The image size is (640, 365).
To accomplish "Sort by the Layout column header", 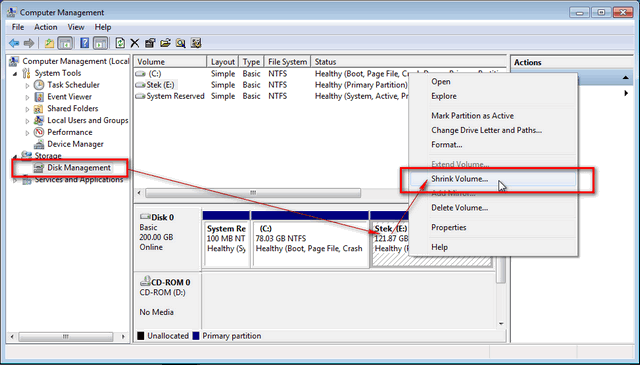I will (x=223, y=62).
